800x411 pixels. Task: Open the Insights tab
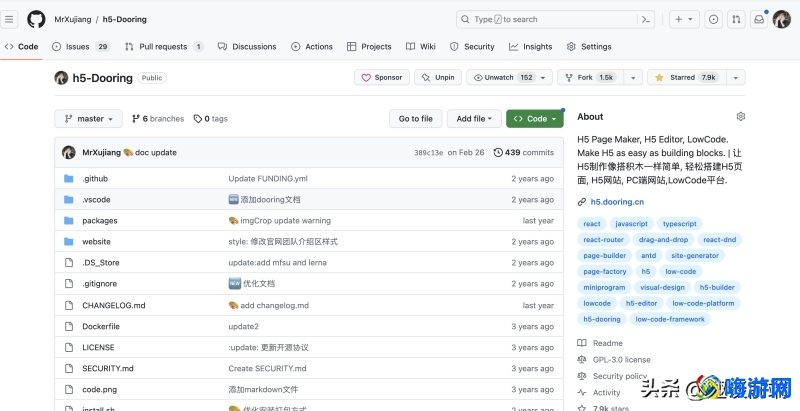point(531,46)
